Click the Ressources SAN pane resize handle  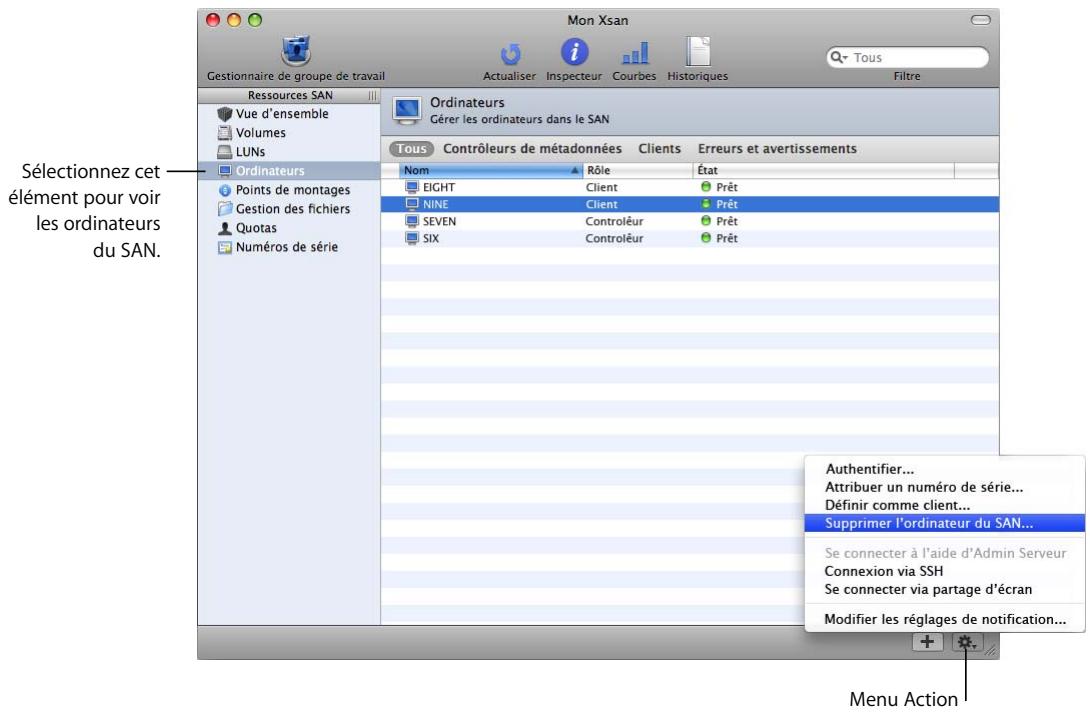tap(372, 95)
